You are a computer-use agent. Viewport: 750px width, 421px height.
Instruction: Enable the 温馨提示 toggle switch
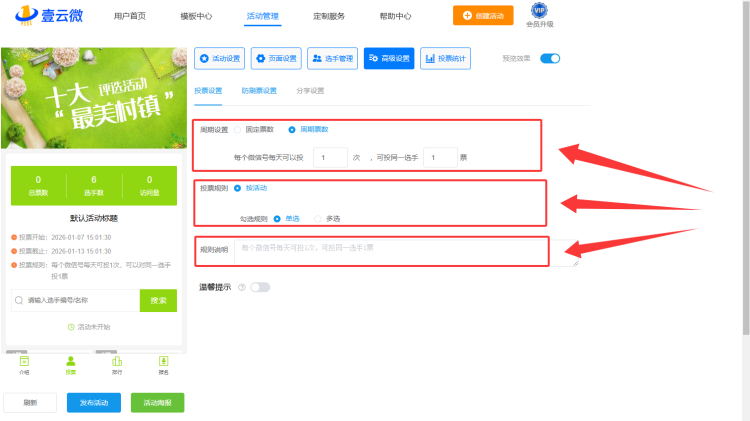pos(260,287)
